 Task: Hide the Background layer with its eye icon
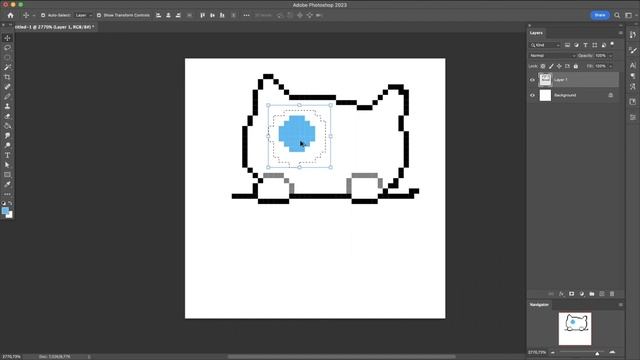[532, 96]
